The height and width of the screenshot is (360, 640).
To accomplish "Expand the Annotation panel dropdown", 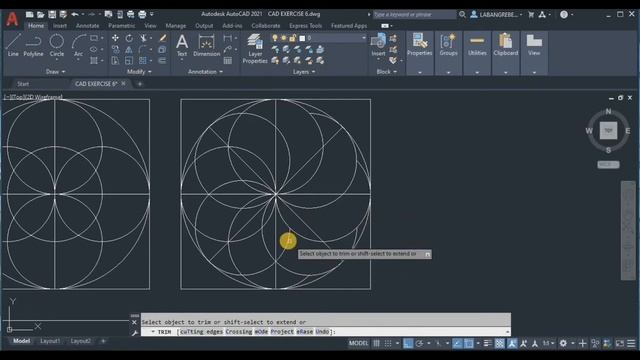I will [205, 71].
